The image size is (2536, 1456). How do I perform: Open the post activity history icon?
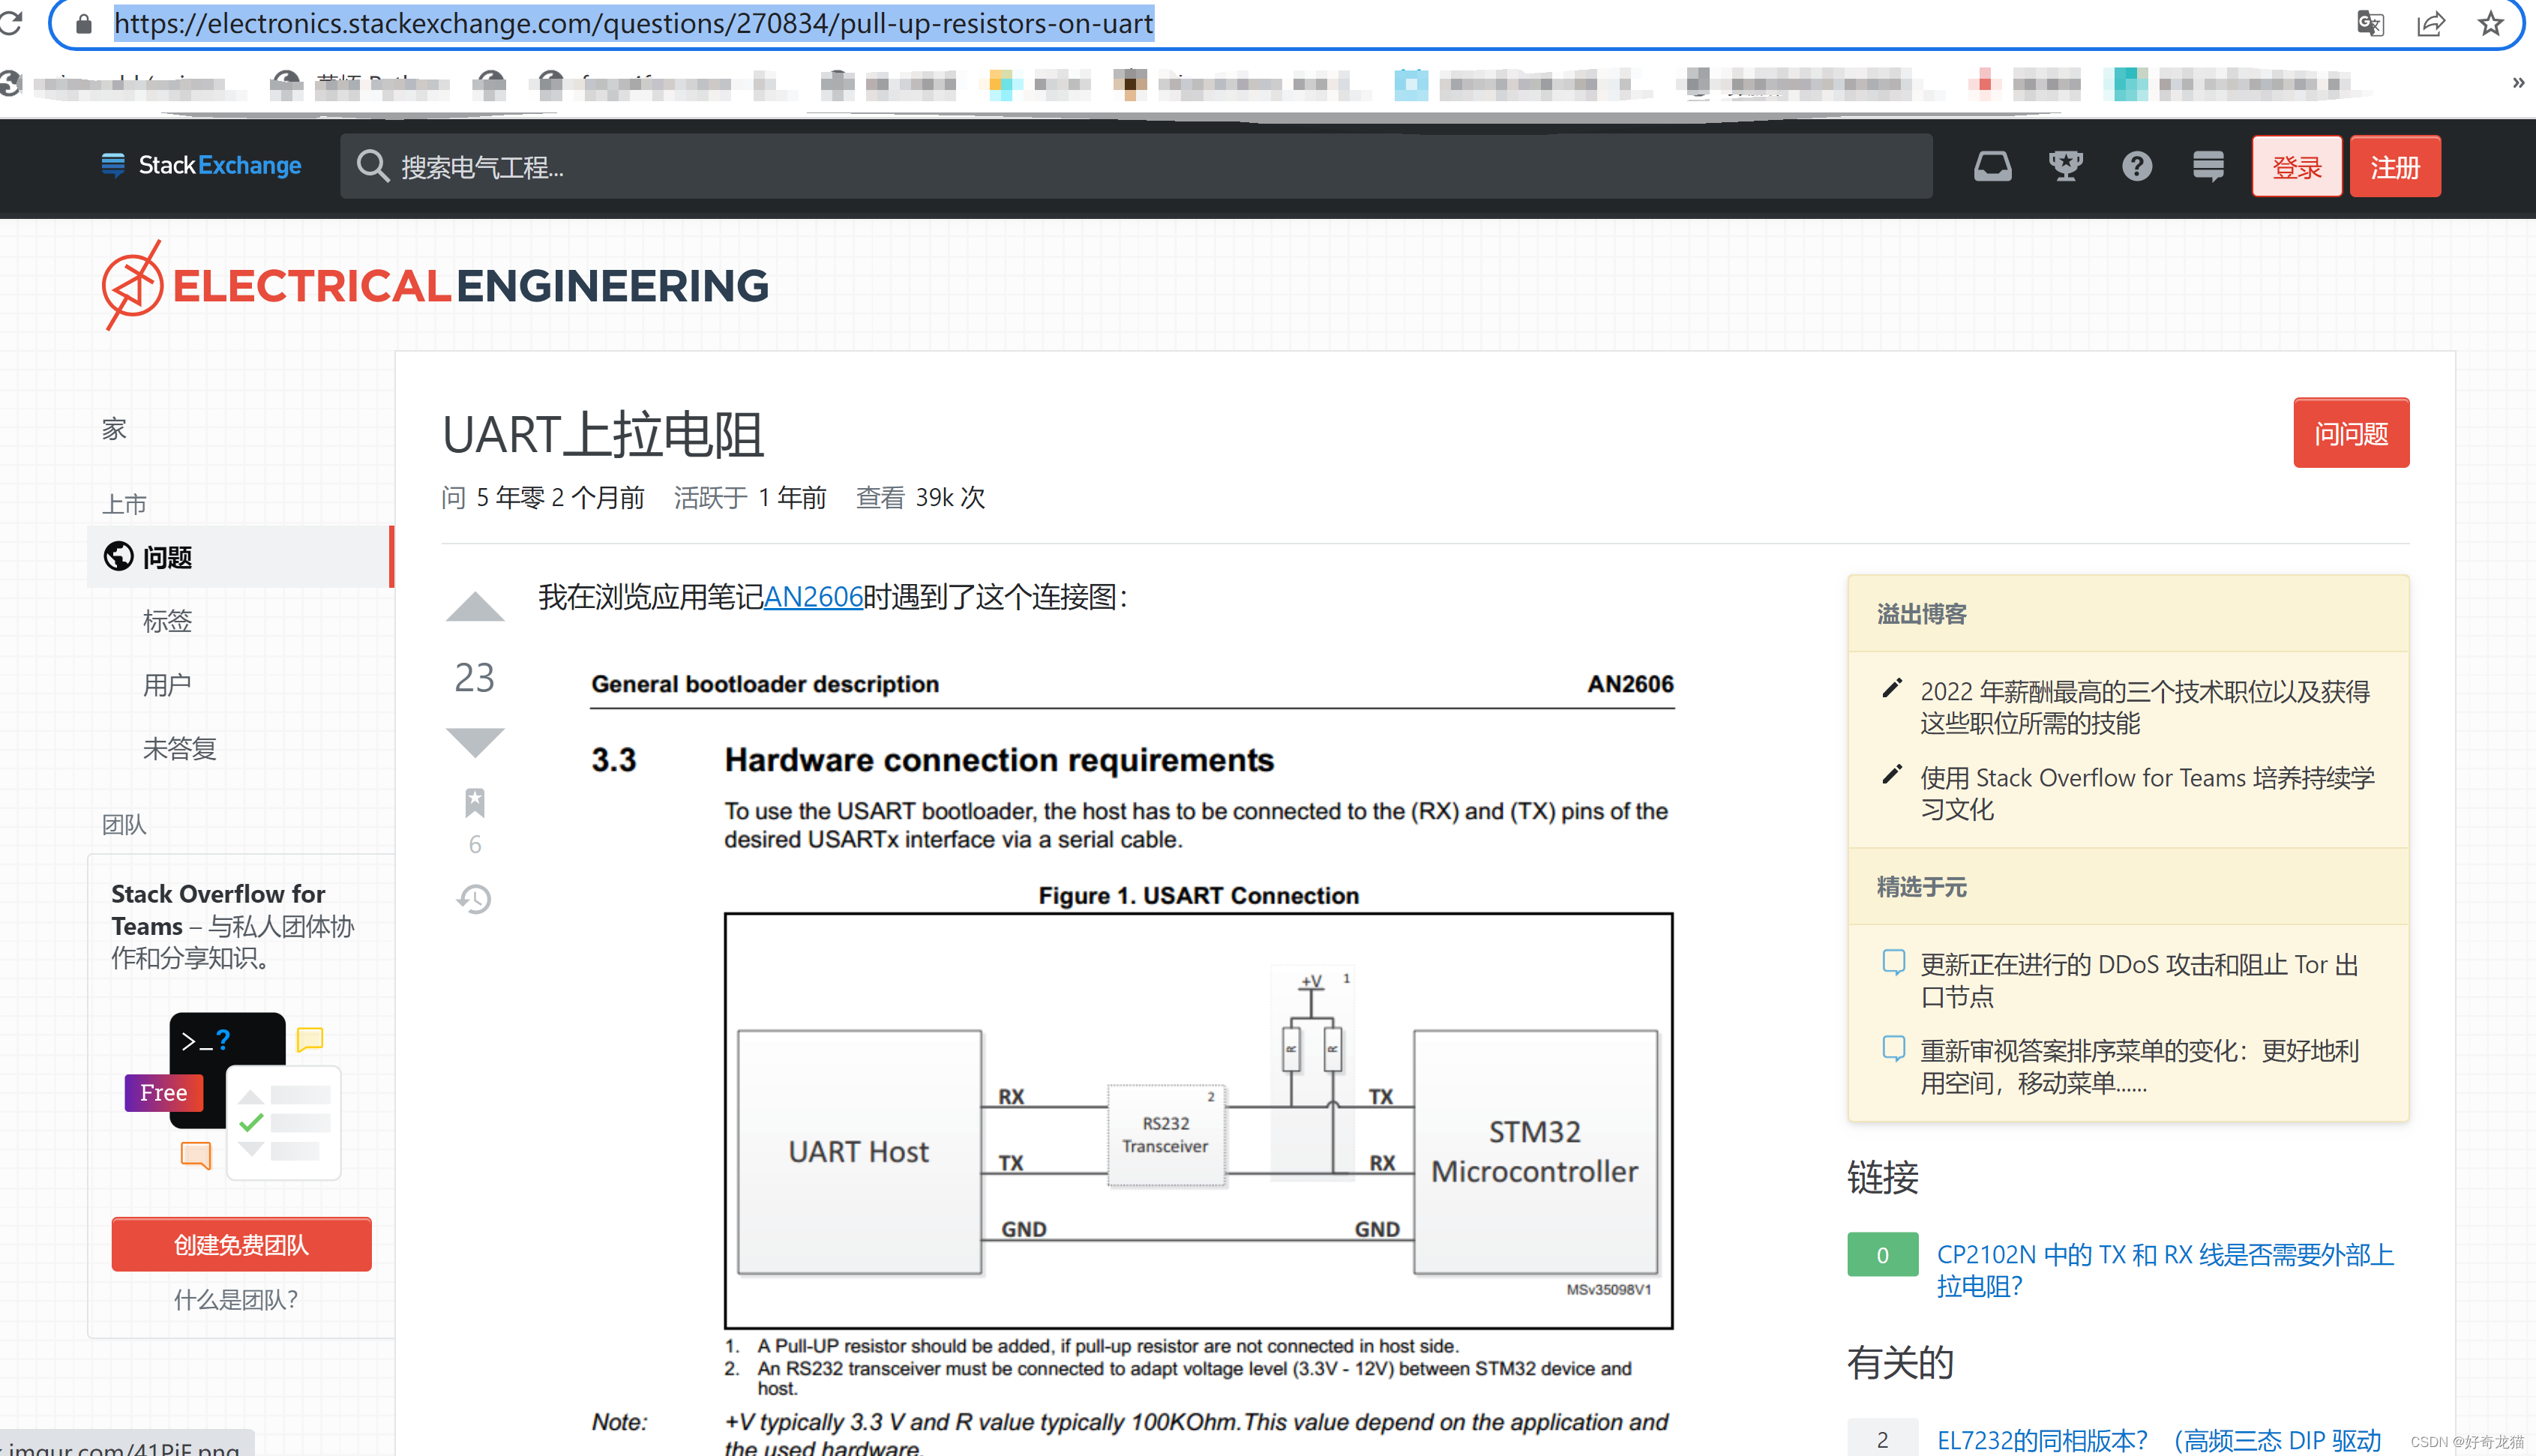(475, 899)
